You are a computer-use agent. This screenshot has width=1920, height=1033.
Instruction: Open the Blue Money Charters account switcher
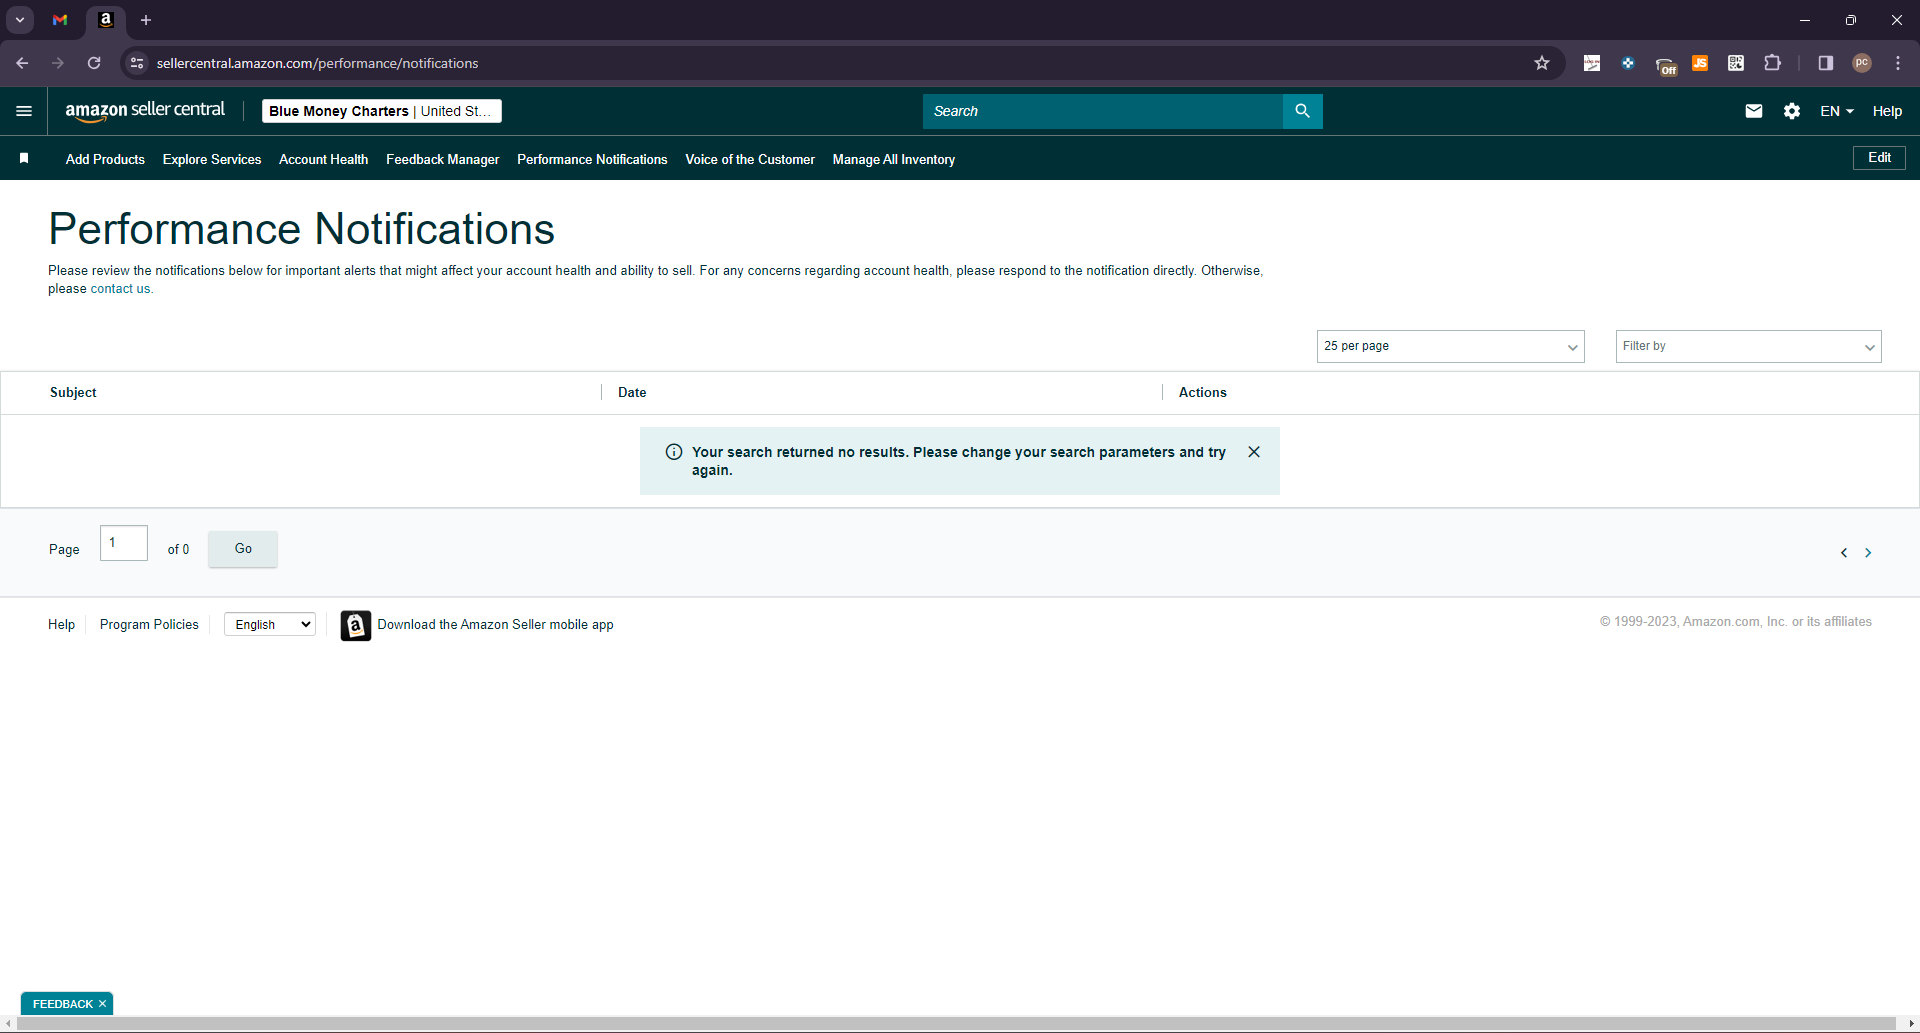click(381, 111)
